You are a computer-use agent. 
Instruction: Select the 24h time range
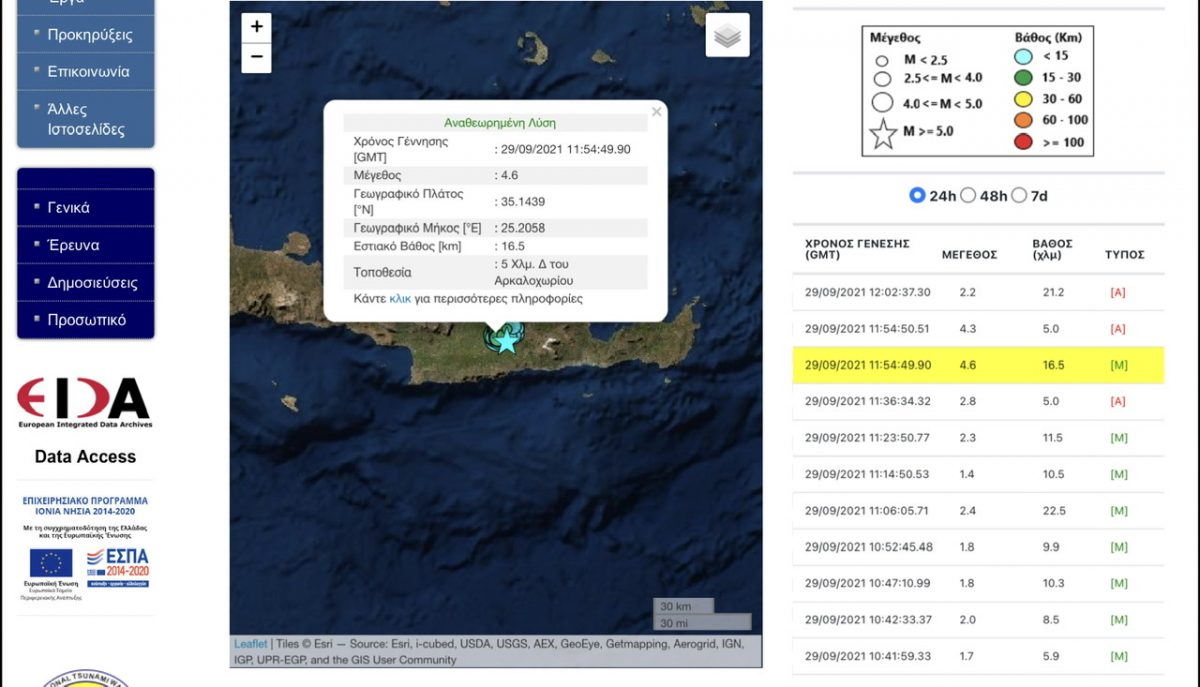tap(917, 196)
